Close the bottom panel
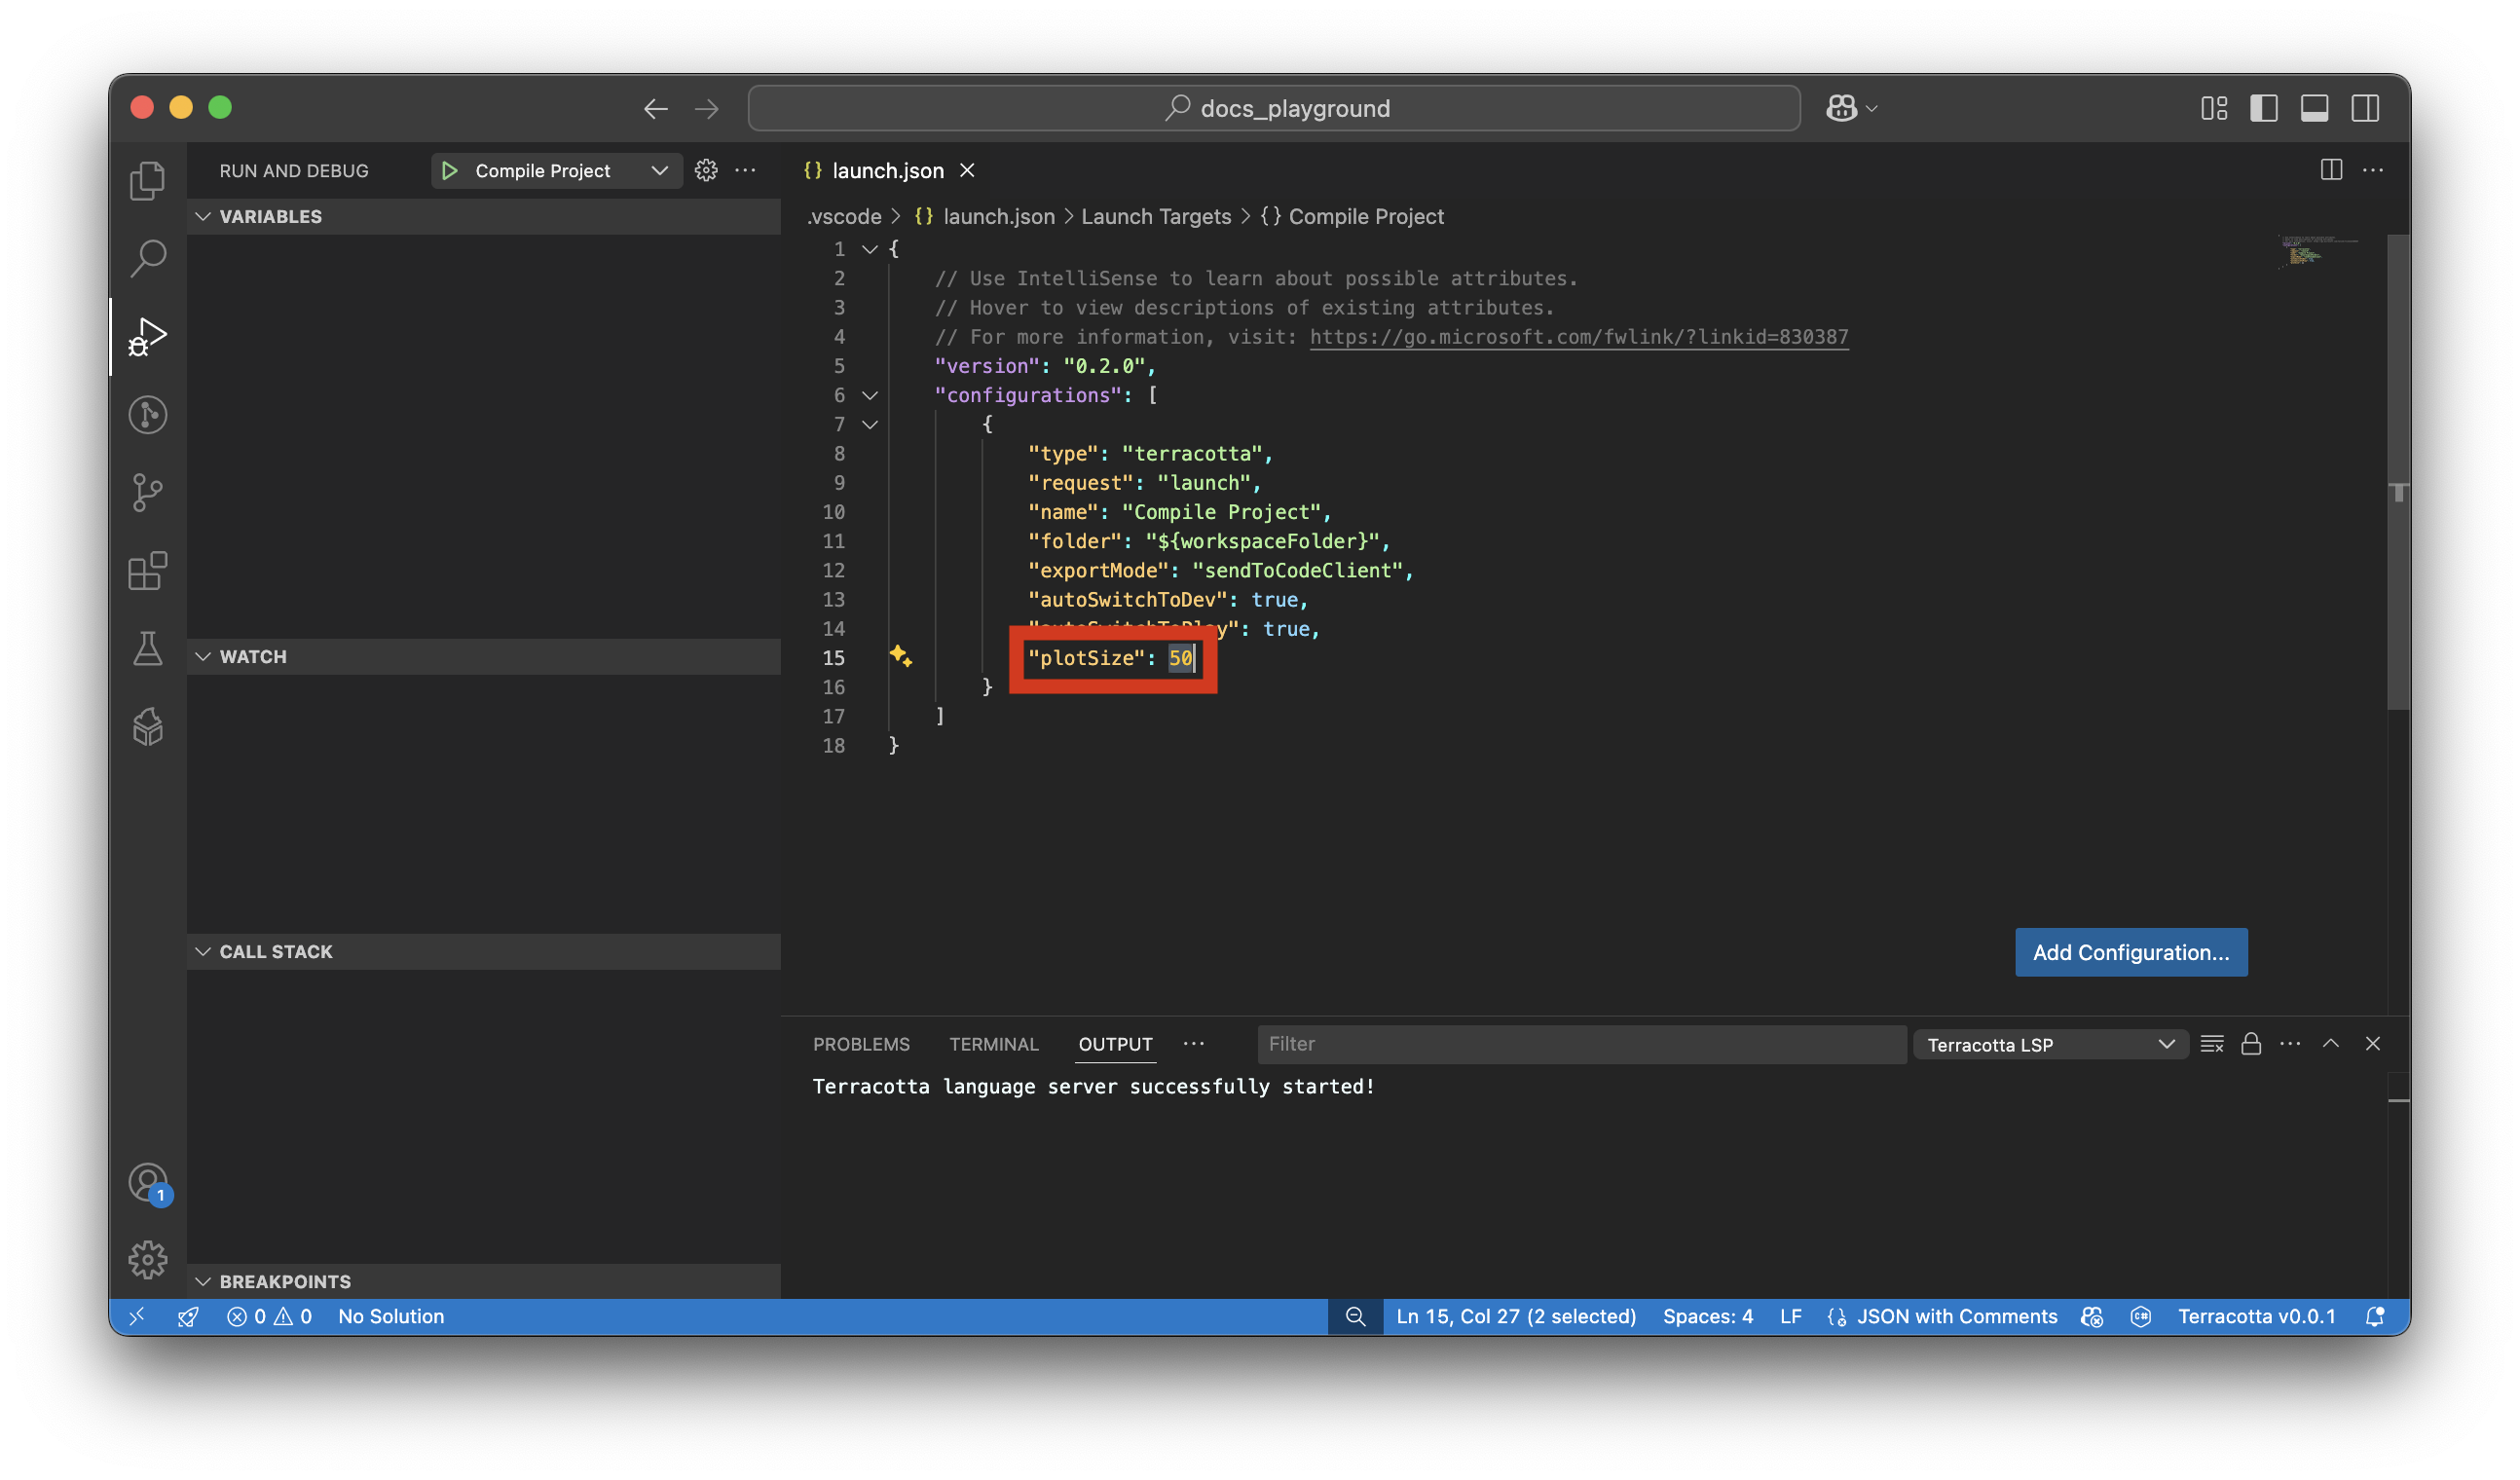The height and width of the screenshot is (1480, 2520). 2373,1044
